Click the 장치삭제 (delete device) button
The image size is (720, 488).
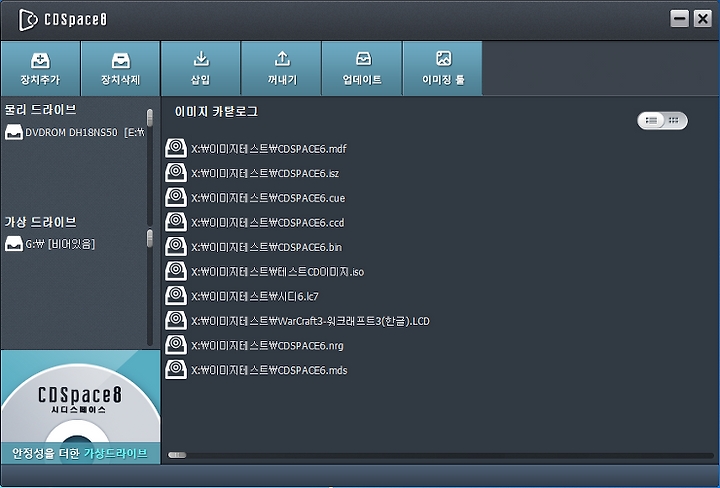121,68
